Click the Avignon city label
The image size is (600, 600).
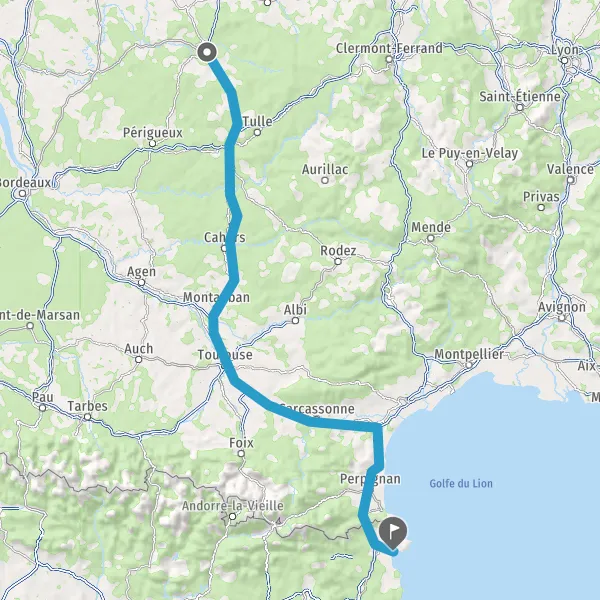tap(562, 307)
